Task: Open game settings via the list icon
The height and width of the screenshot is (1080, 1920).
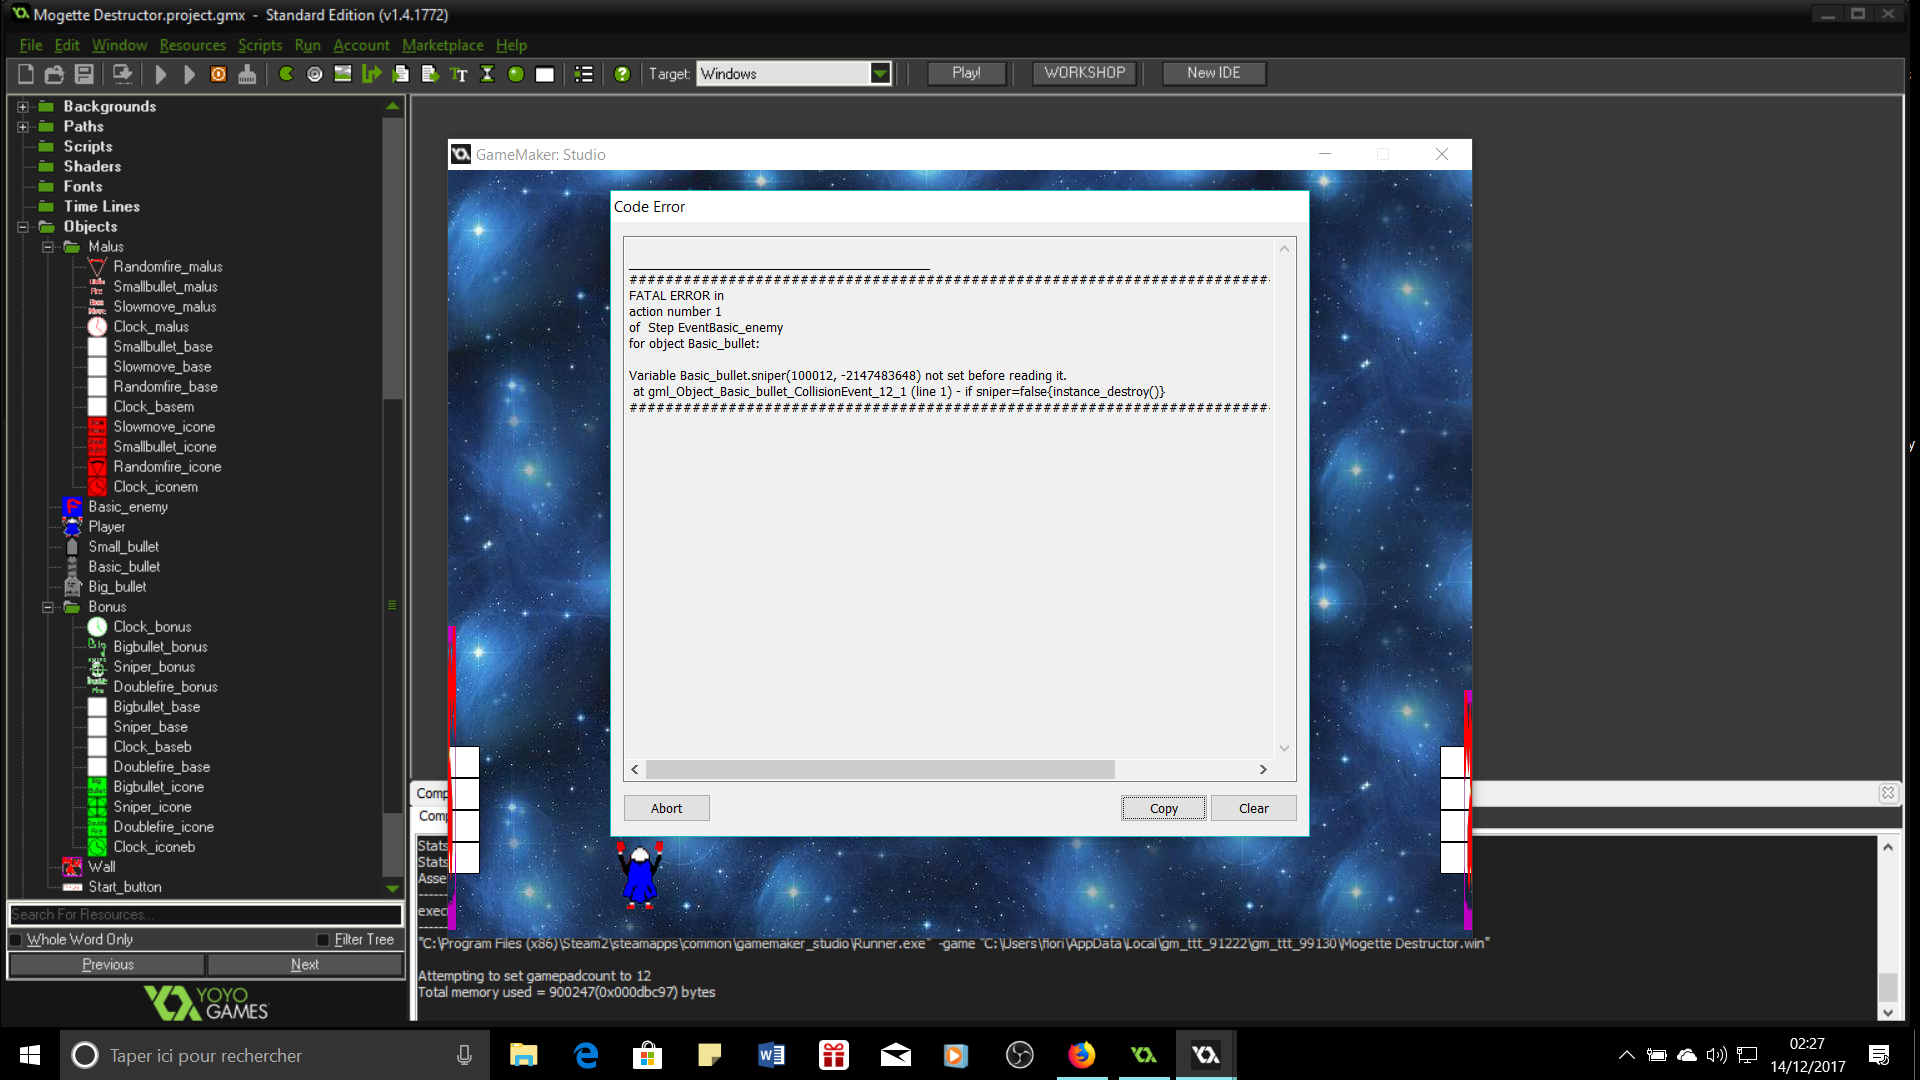Action: click(584, 74)
